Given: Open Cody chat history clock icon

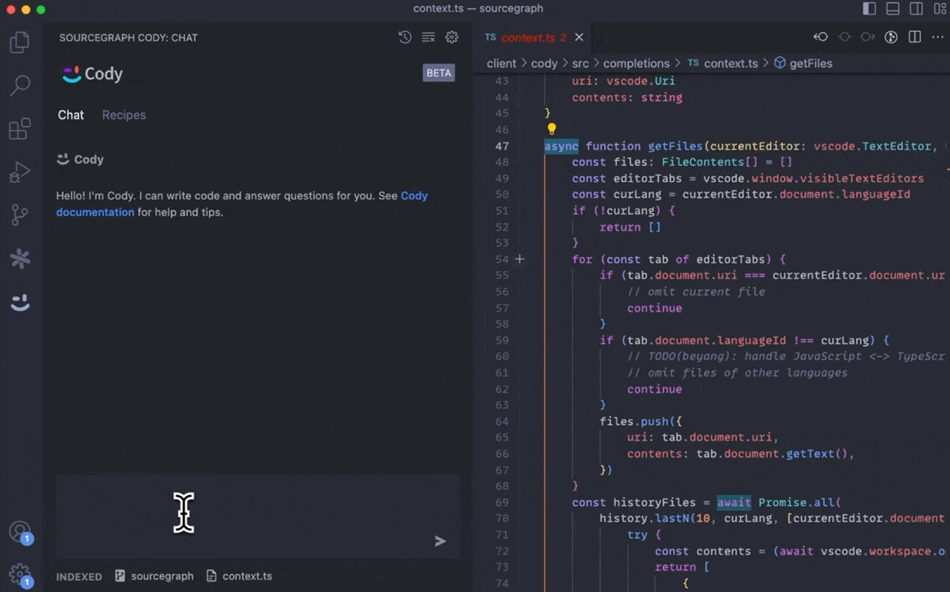Looking at the screenshot, I should pos(405,38).
